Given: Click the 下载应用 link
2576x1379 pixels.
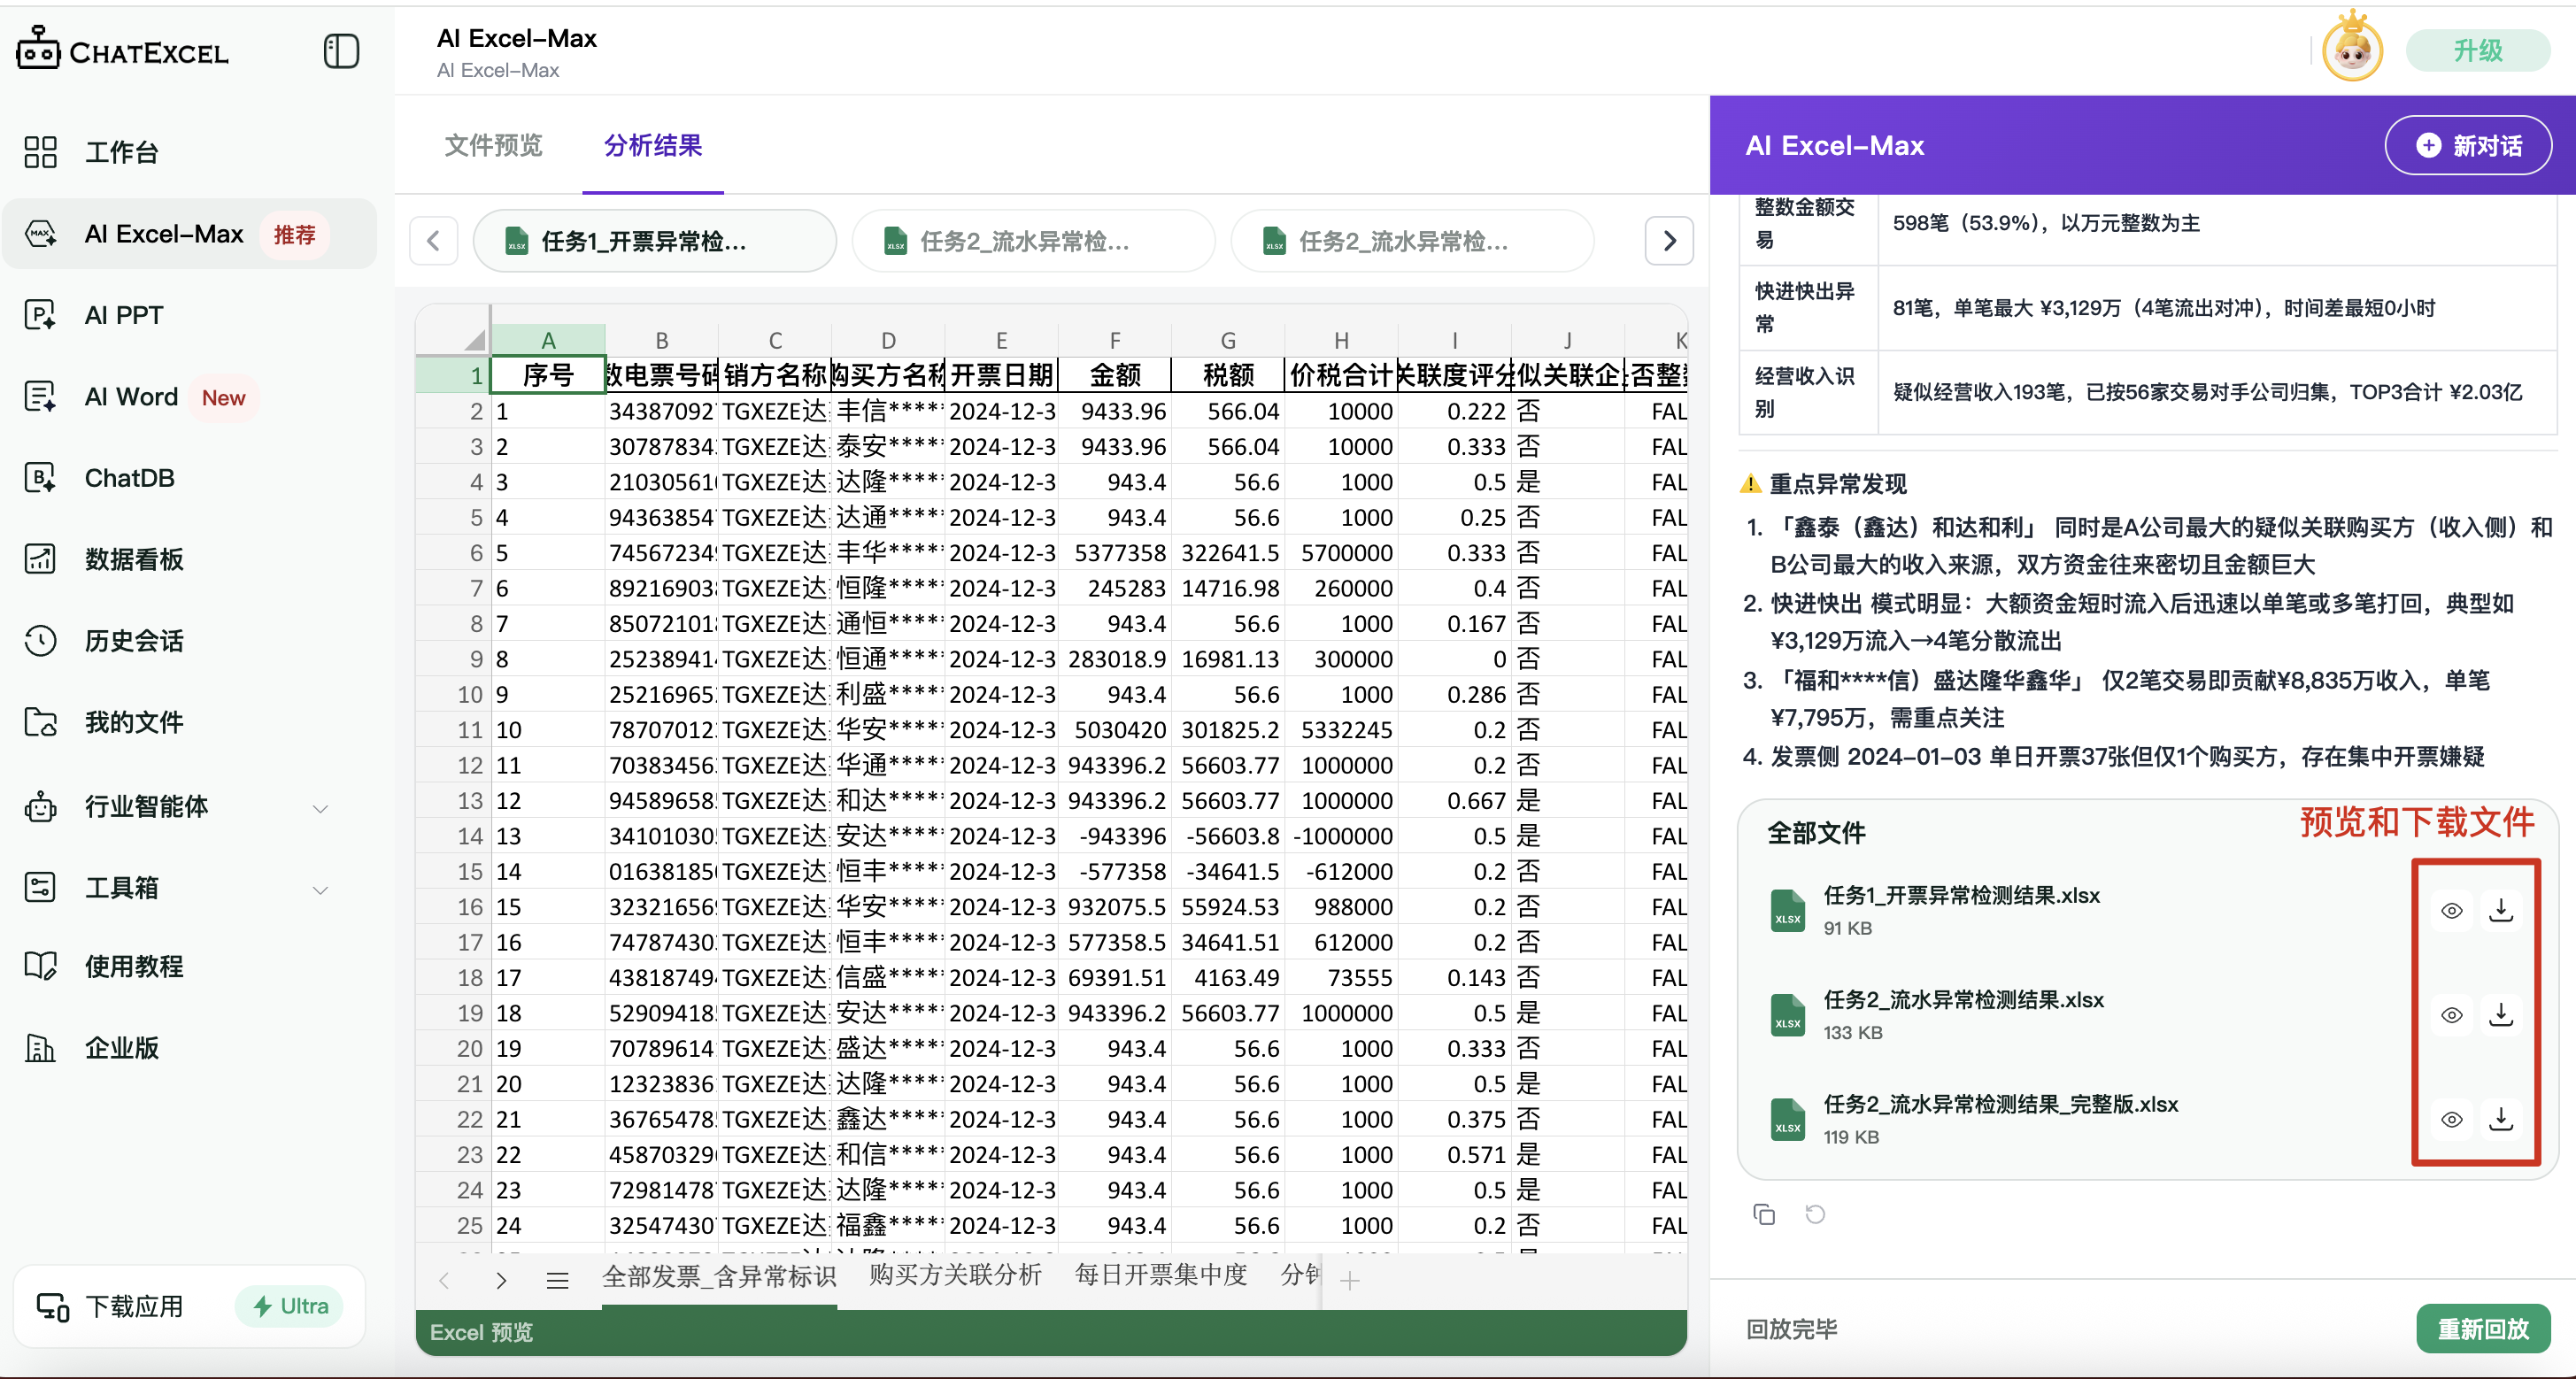Looking at the screenshot, I should pyautogui.click(x=133, y=1306).
